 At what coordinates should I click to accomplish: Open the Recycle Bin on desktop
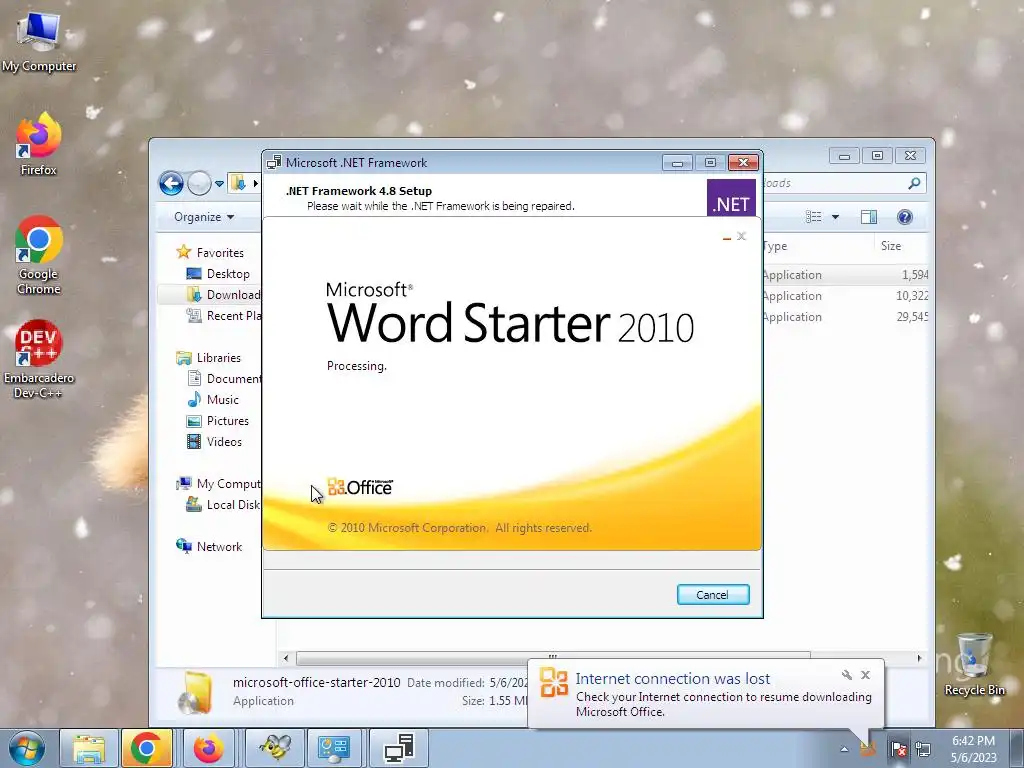974,665
